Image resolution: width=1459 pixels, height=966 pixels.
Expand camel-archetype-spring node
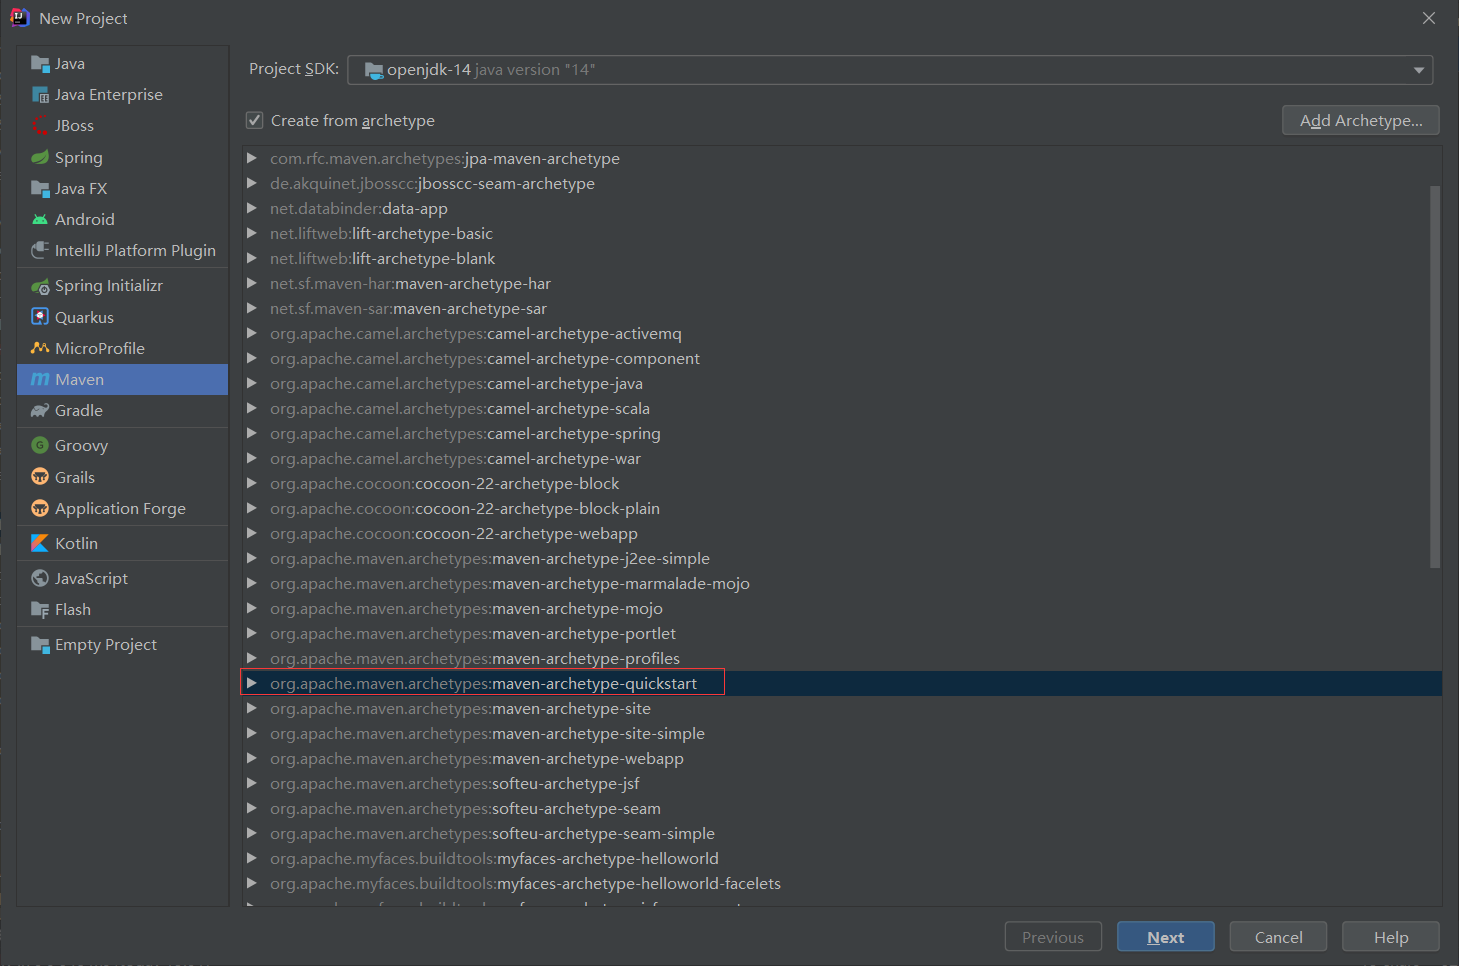click(x=252, y=433)
